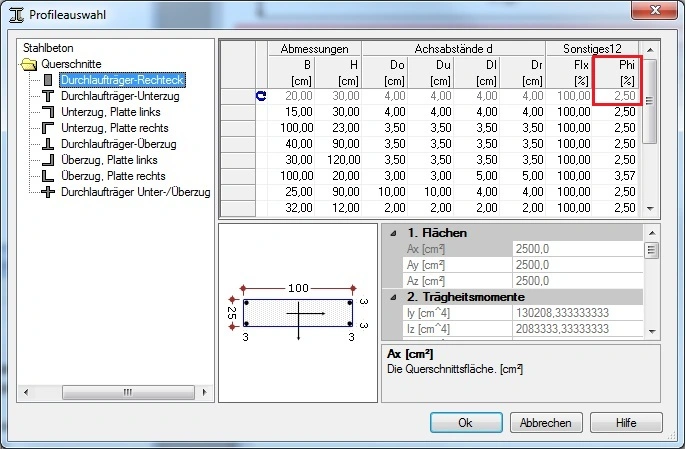Click the tree panel left scroll arrow
This screenshot has height=449, width=686.
pos(26,392)
